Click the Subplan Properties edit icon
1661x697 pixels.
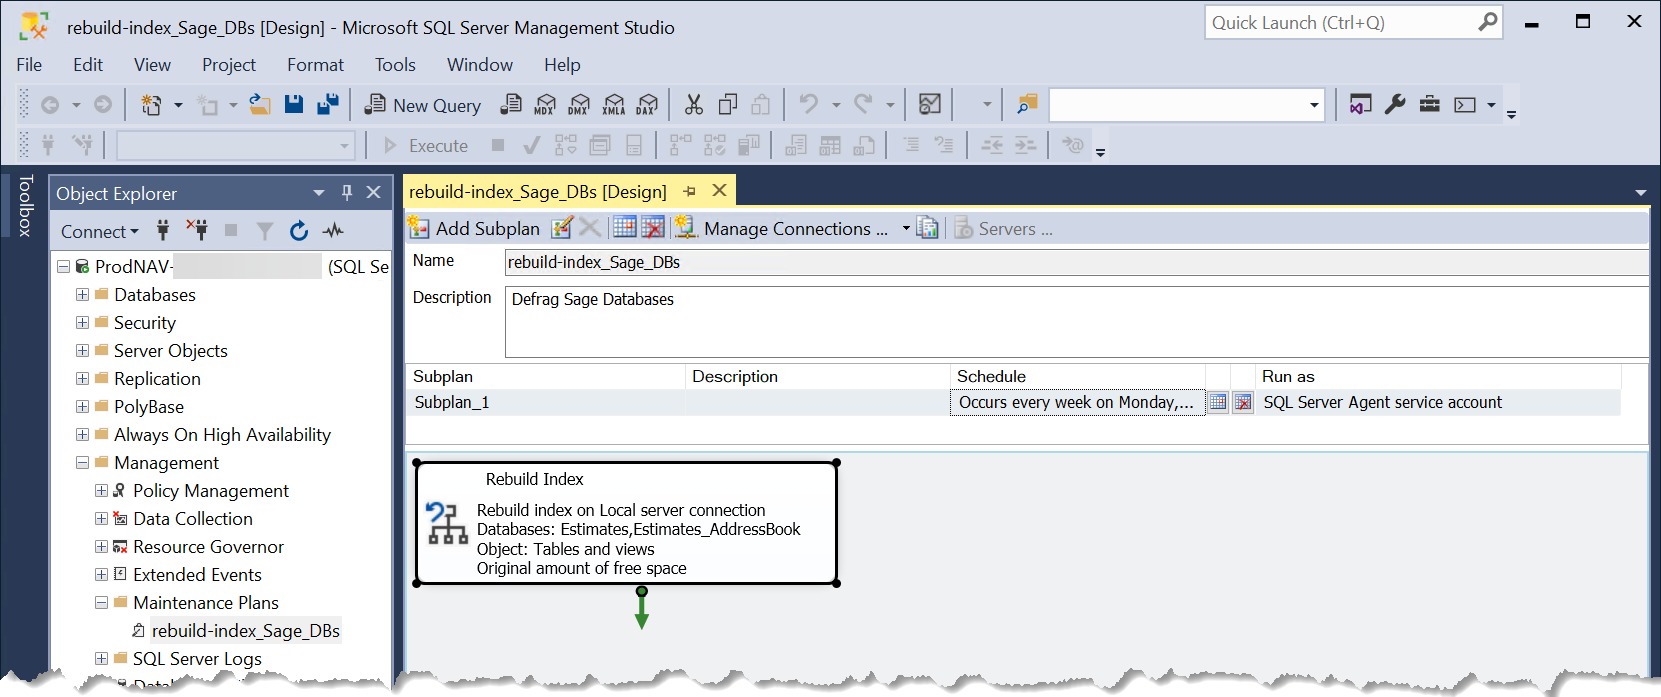pos(562,228)
